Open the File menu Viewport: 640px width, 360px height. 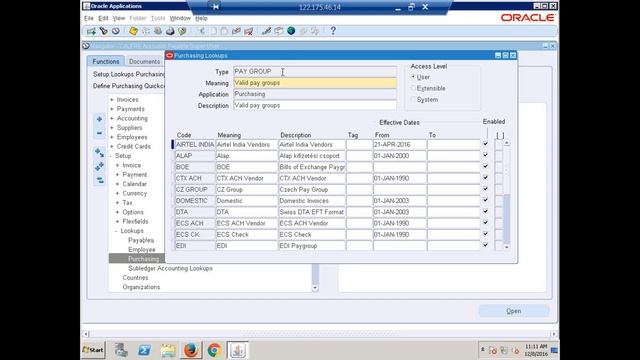pyautogui.click(x=89, y=18)
